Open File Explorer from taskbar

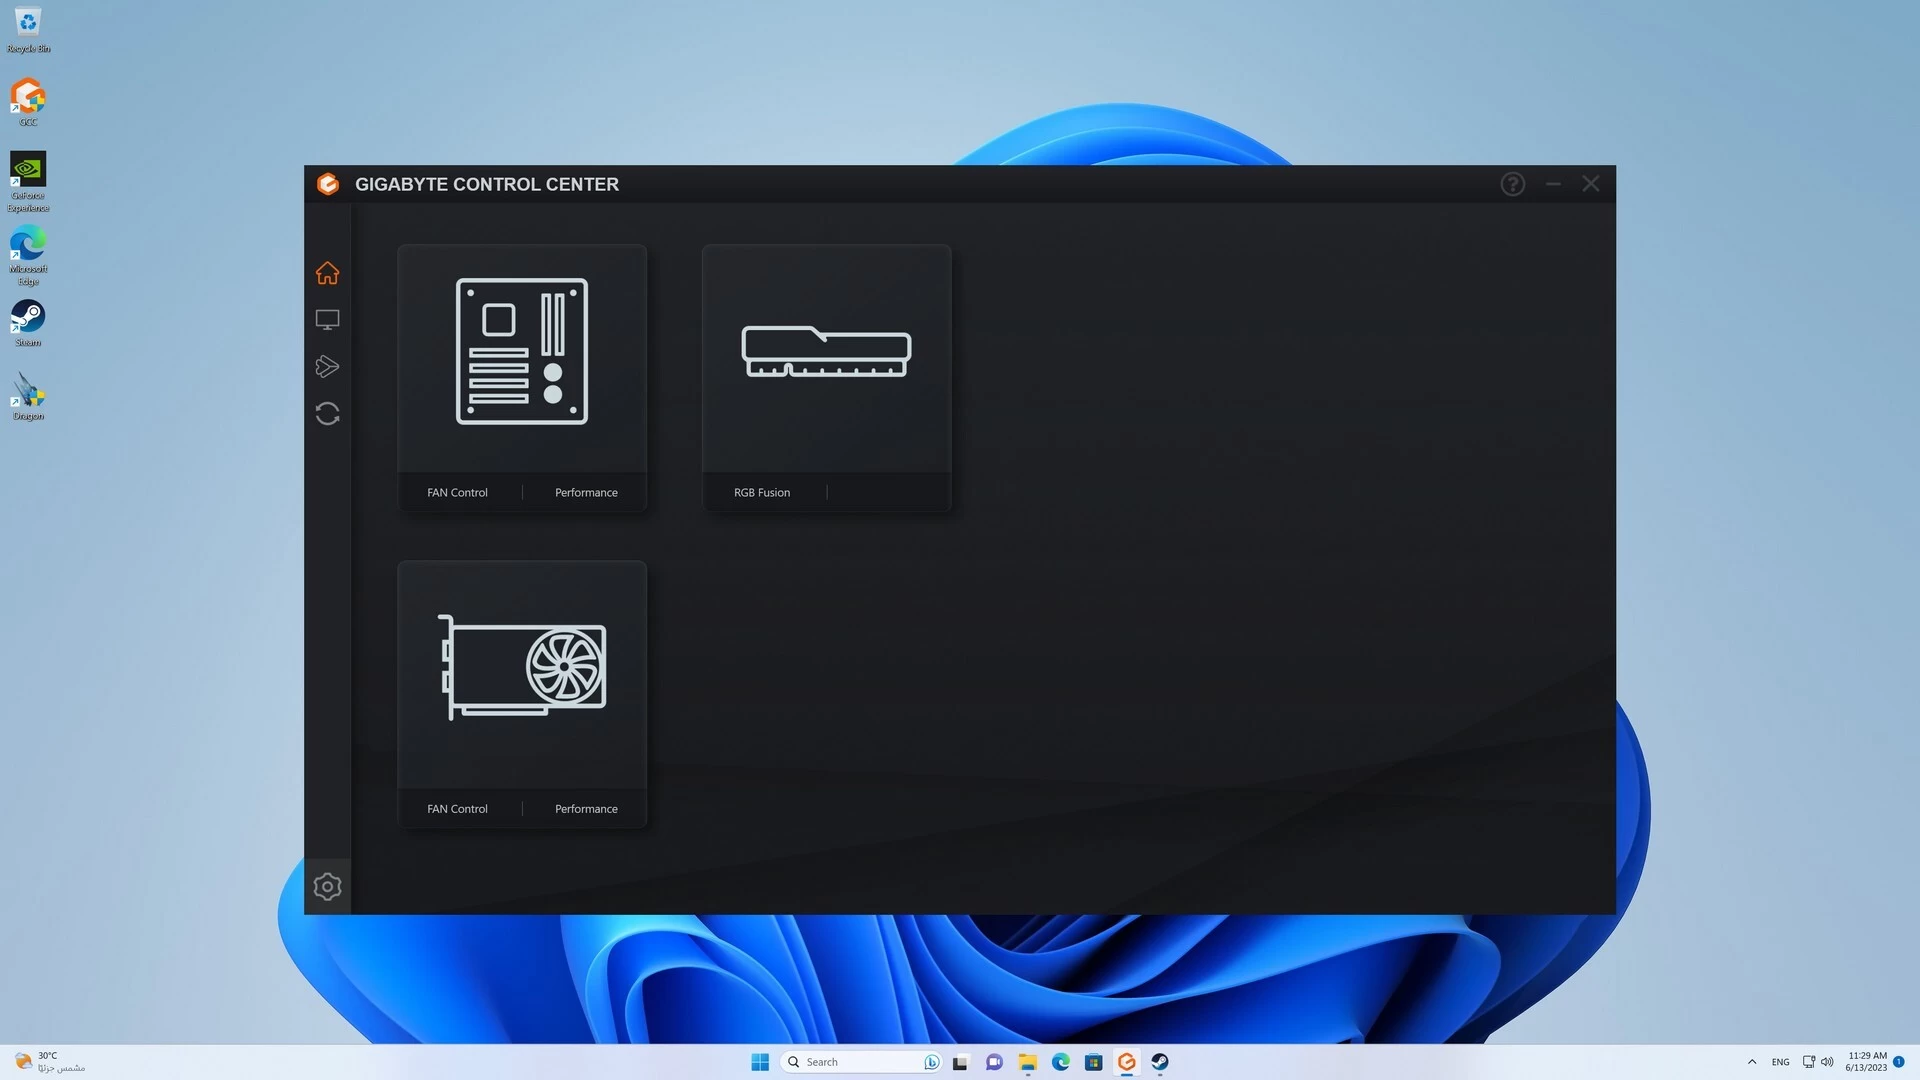(1027, 1062)
